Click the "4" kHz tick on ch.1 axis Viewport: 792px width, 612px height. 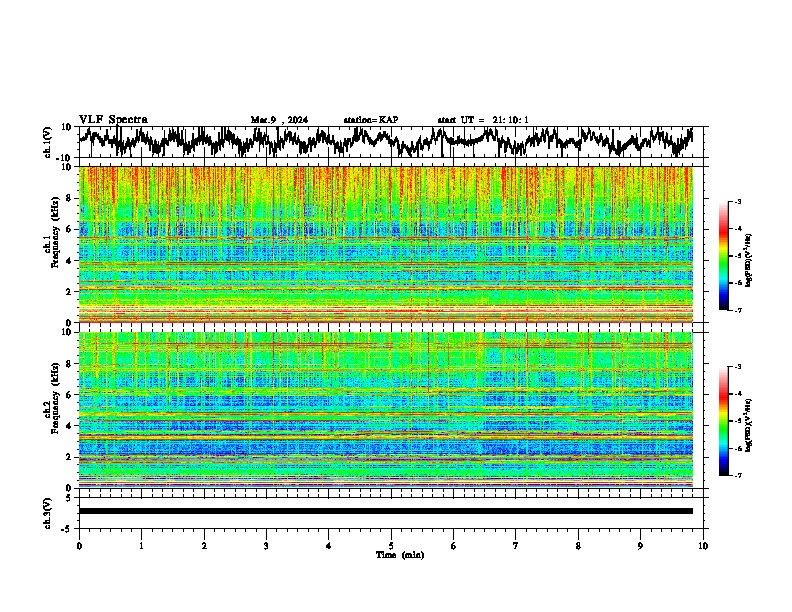pyautogui.click(x=70, y=261)
